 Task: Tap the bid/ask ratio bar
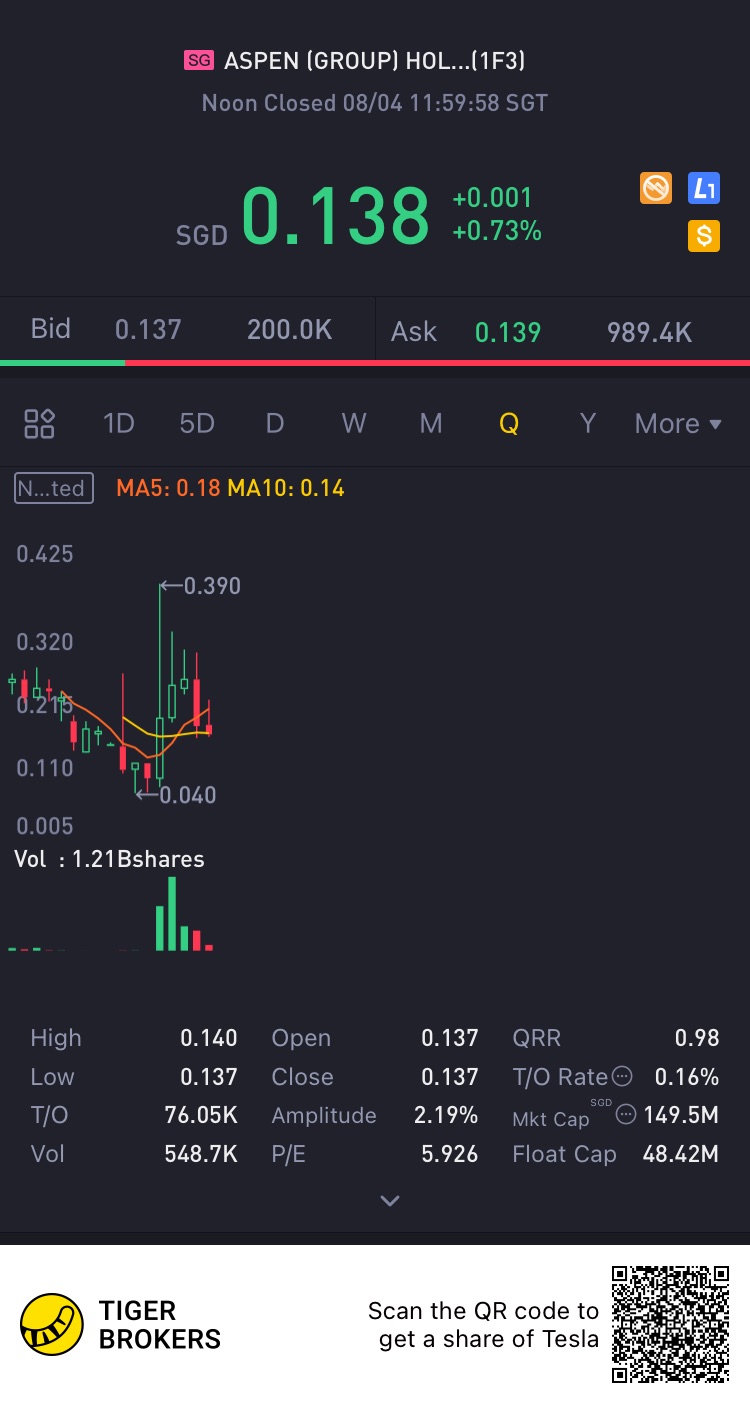375,362
